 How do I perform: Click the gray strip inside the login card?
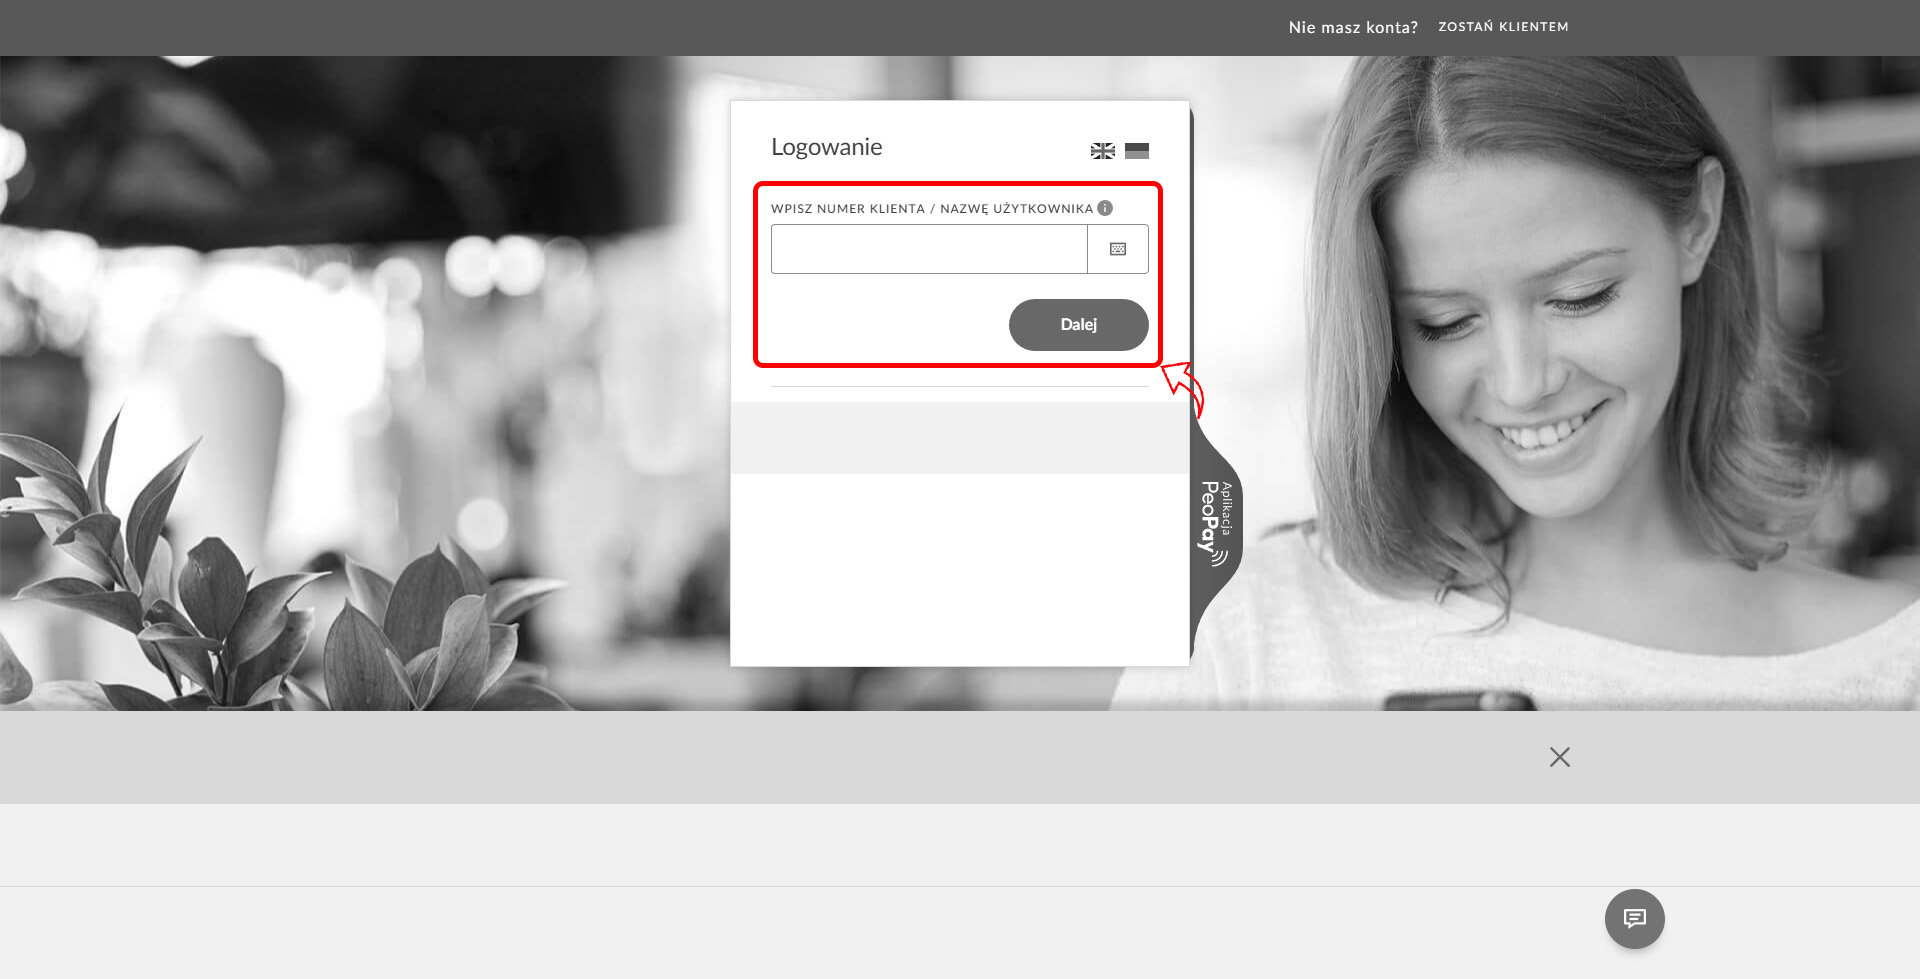tap(959, 438)
